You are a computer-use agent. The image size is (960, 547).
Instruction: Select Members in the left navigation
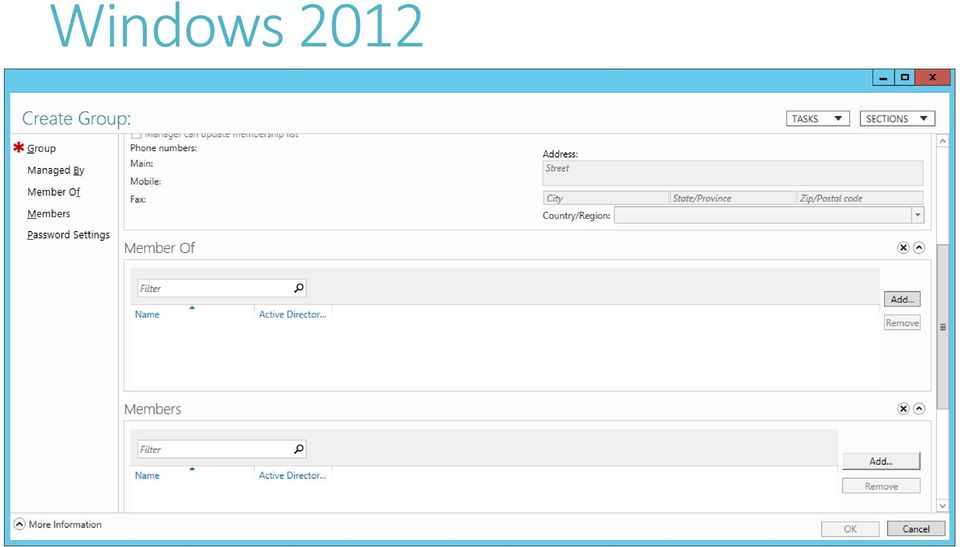coord(48,214)
